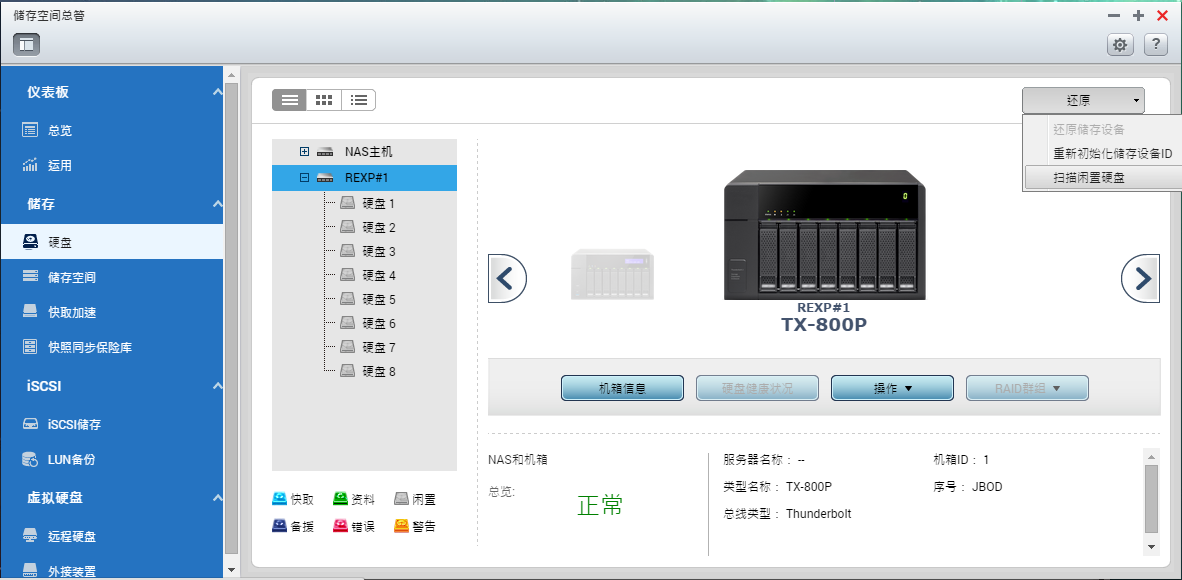Click the 闲置 legend icon
The image size is (1182, 580).
tap(401, 499)
